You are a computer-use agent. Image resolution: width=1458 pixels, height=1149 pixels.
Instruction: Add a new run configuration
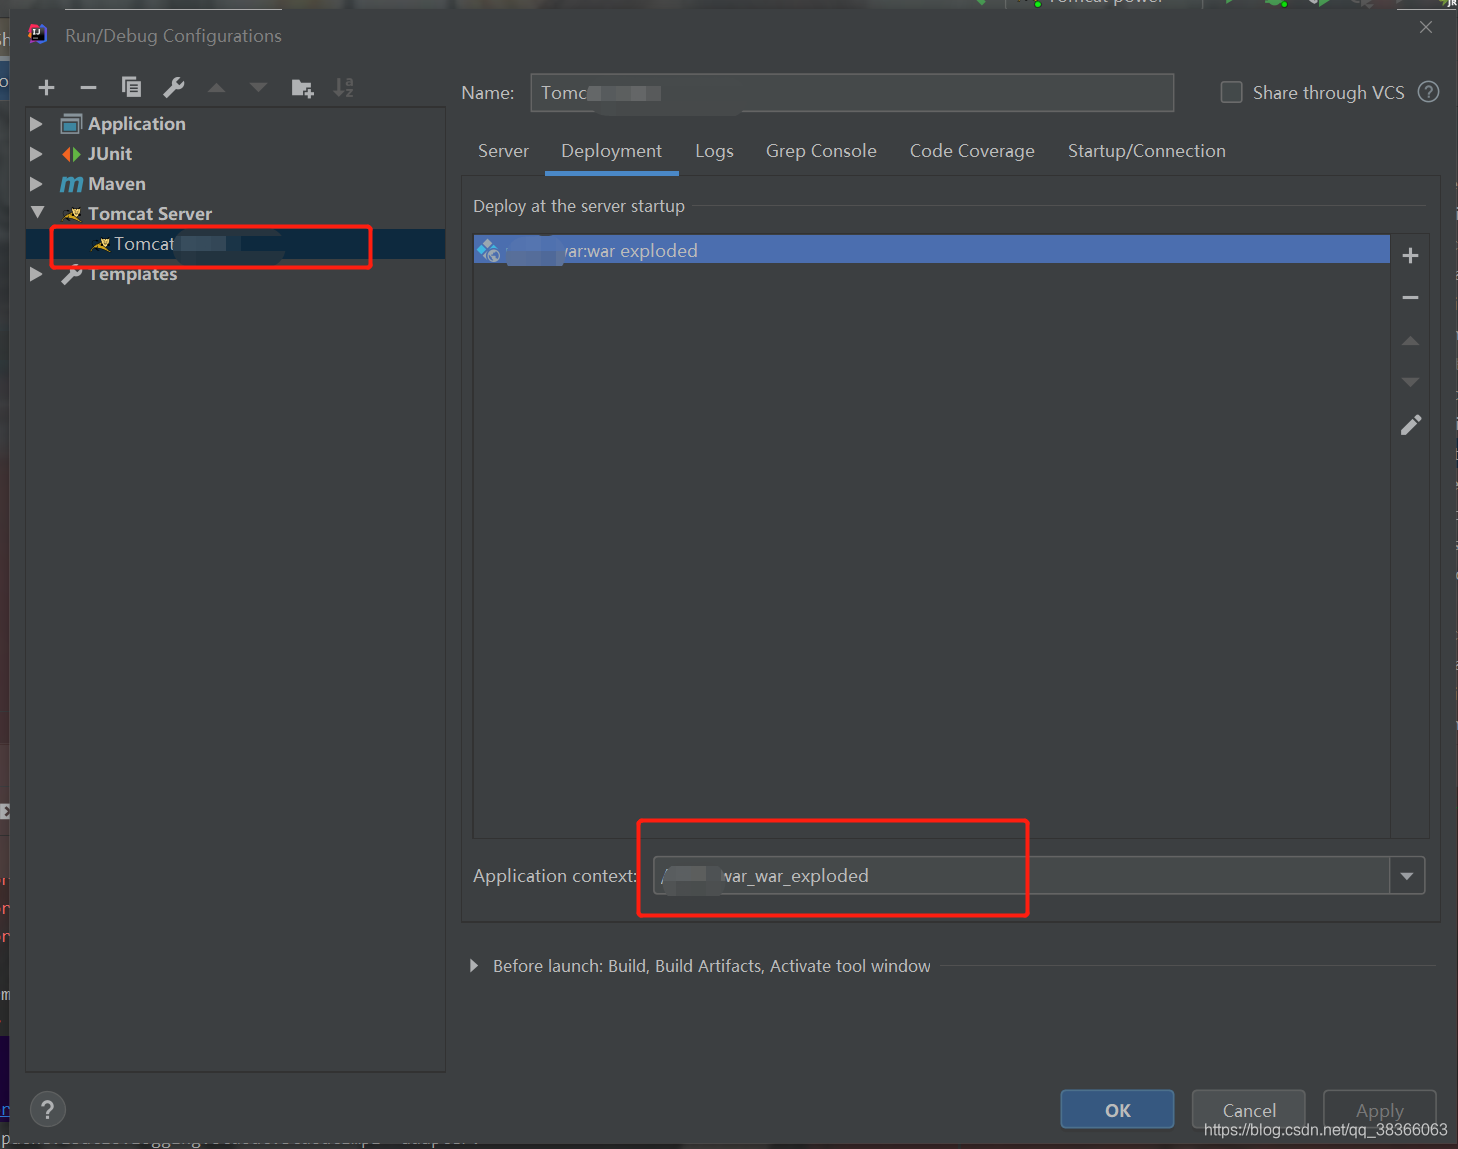coord(46,88)
